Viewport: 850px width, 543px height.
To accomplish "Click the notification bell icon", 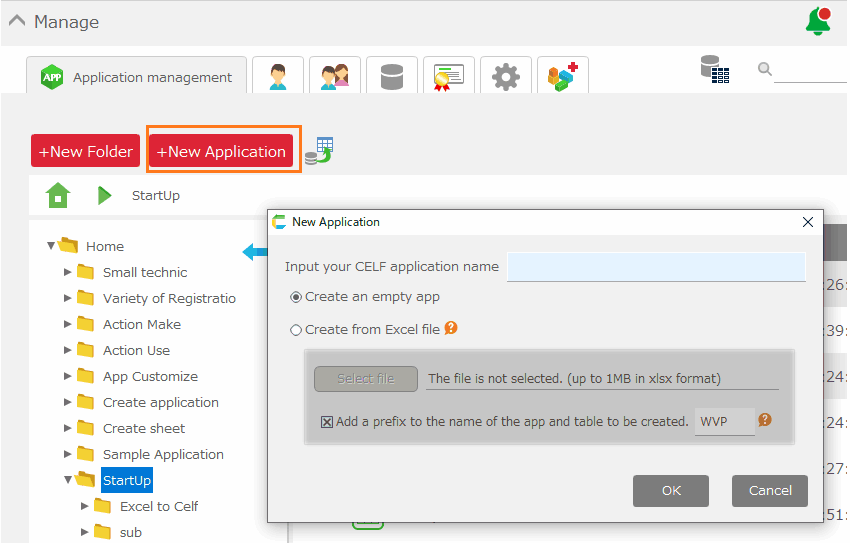I will tap(818, 21).
